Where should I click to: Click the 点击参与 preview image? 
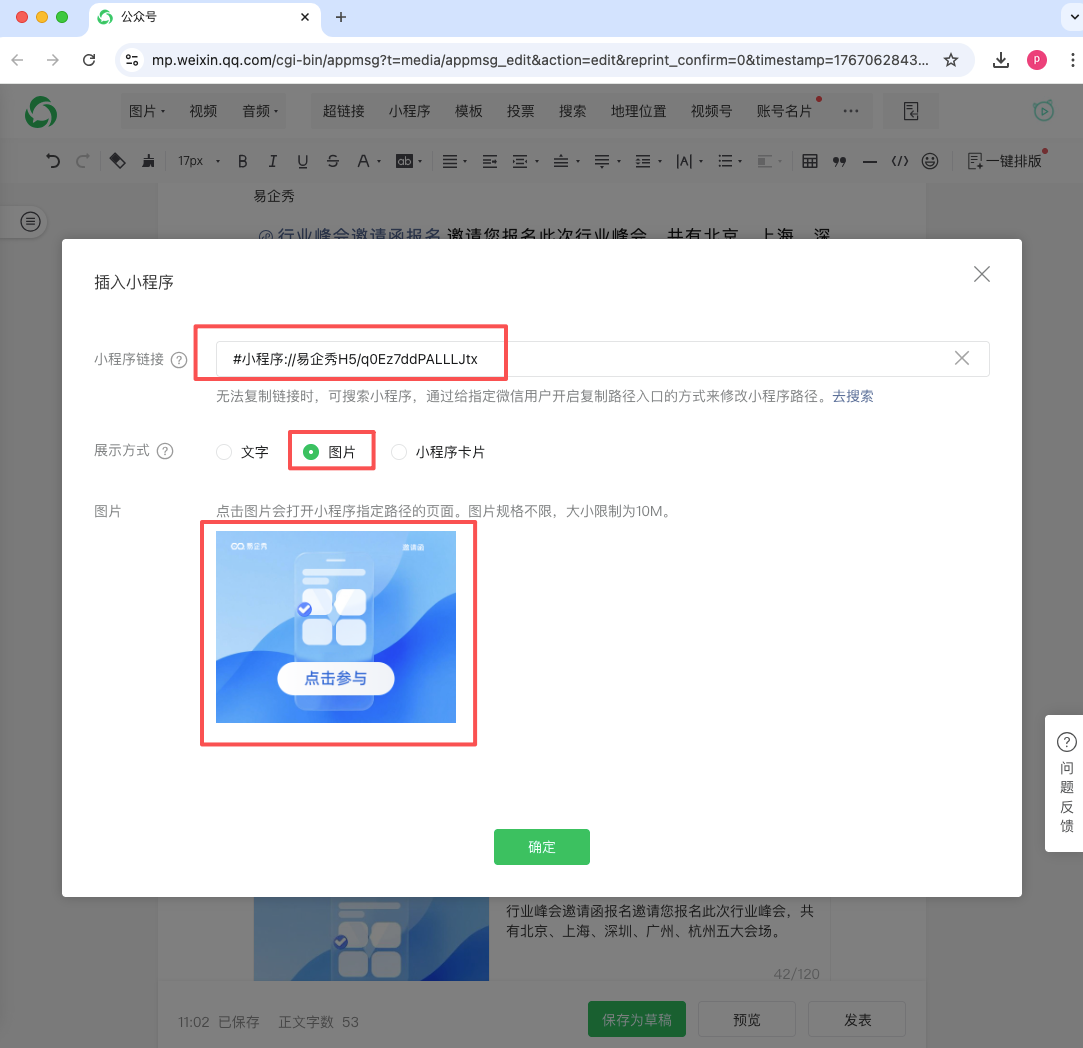(336, 627)
